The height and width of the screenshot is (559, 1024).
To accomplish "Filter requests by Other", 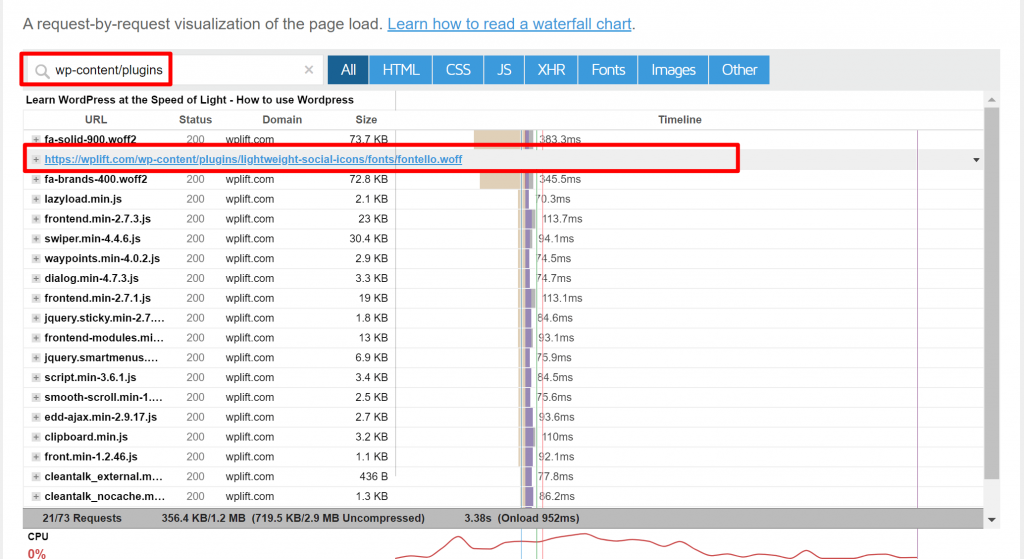I will coord(739,70).
